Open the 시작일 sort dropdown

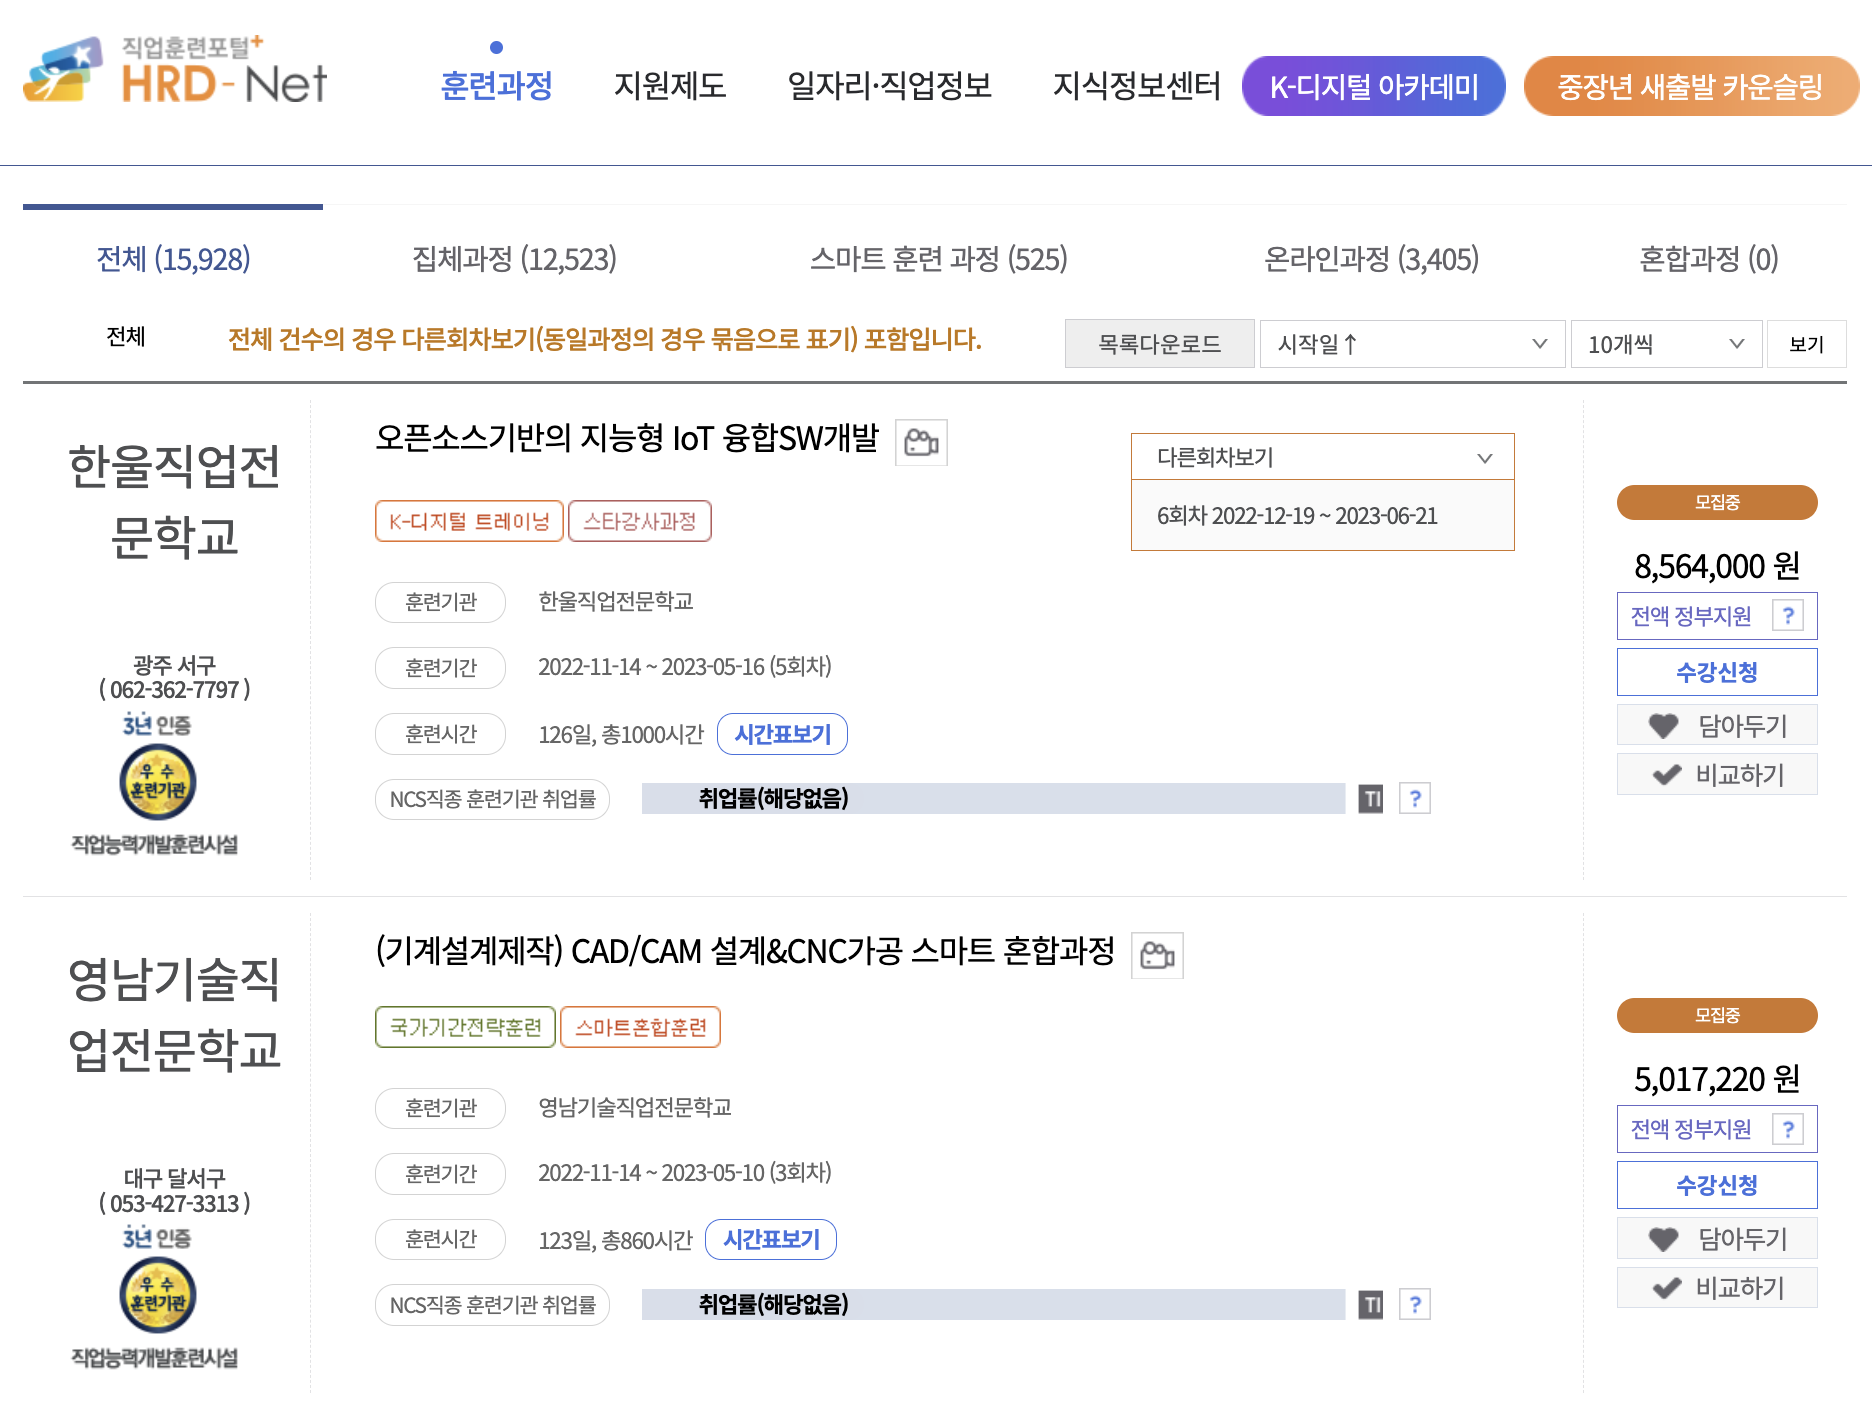tap(1411, 344)
